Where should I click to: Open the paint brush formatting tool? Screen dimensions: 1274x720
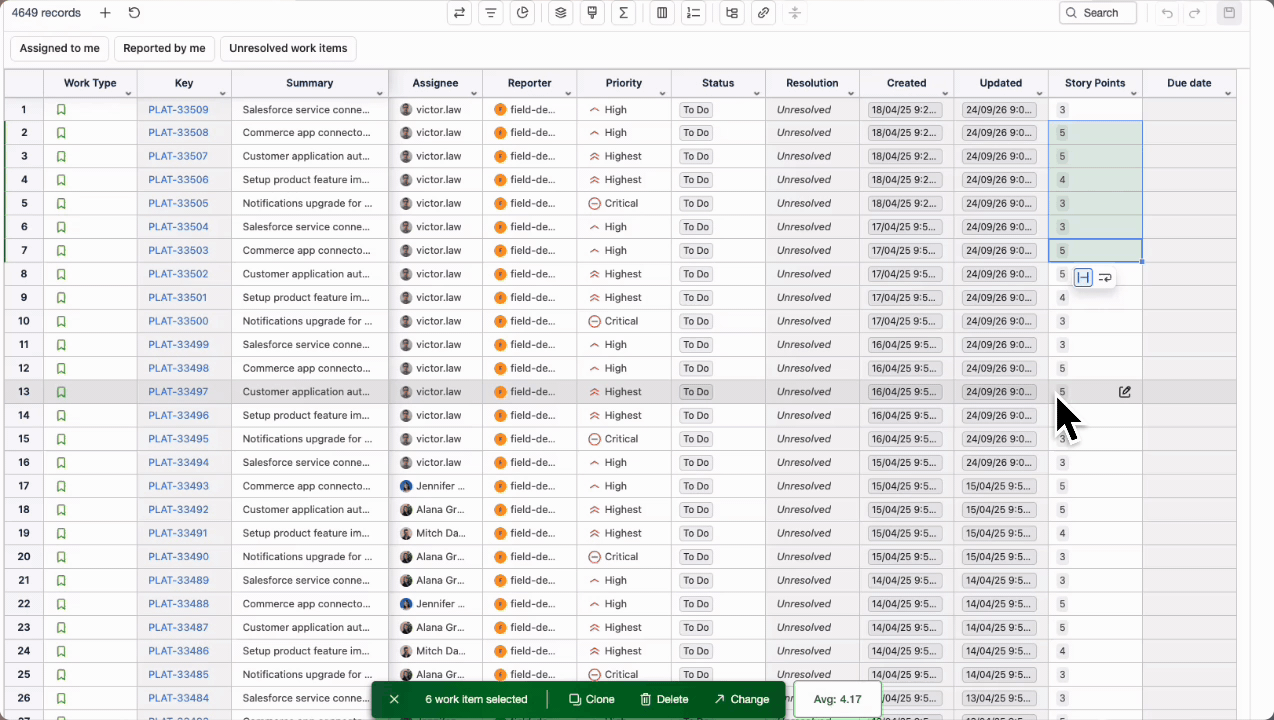(x=592, y=13)
